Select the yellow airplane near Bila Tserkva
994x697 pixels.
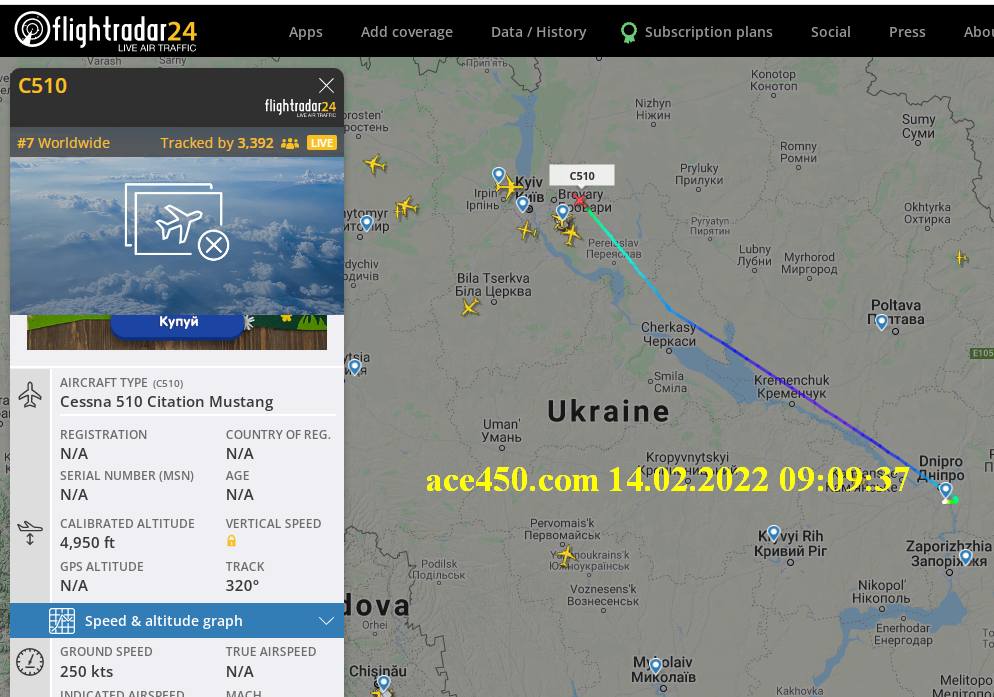470,308
